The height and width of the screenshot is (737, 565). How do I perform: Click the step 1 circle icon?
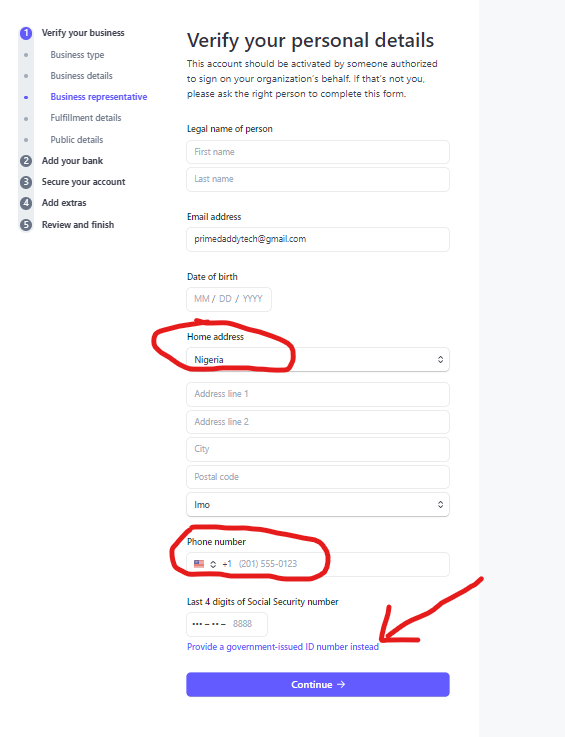[26, 33]
